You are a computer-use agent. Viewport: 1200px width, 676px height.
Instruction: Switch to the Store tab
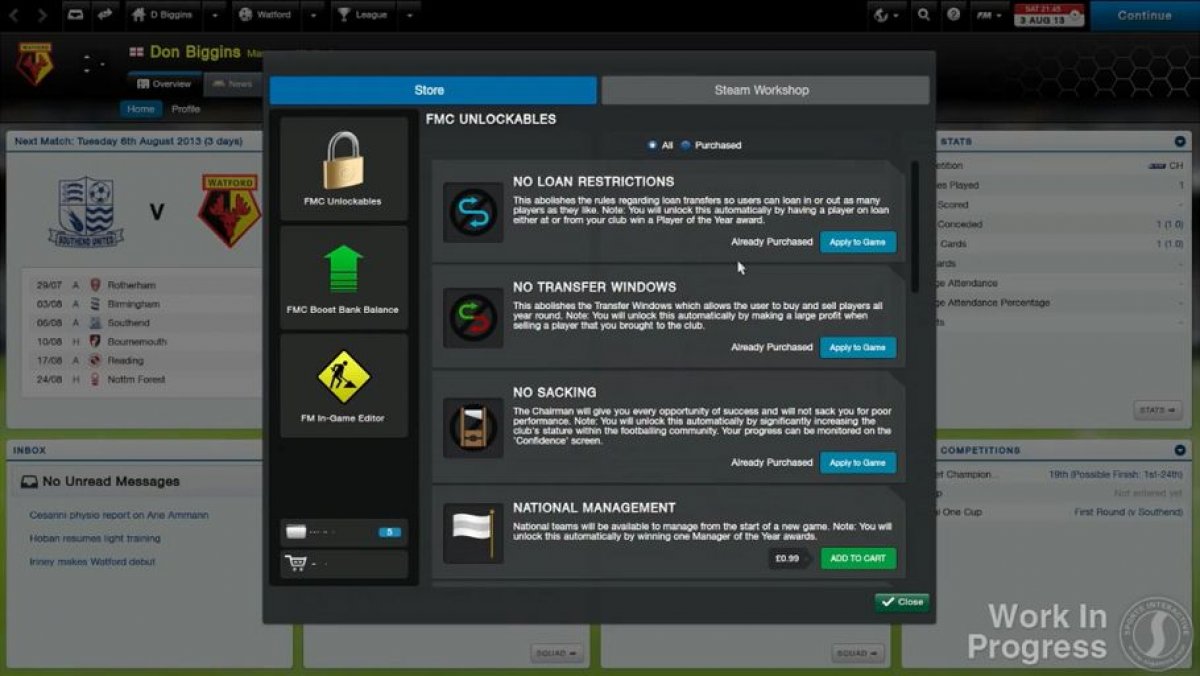[x=432, y=90]
